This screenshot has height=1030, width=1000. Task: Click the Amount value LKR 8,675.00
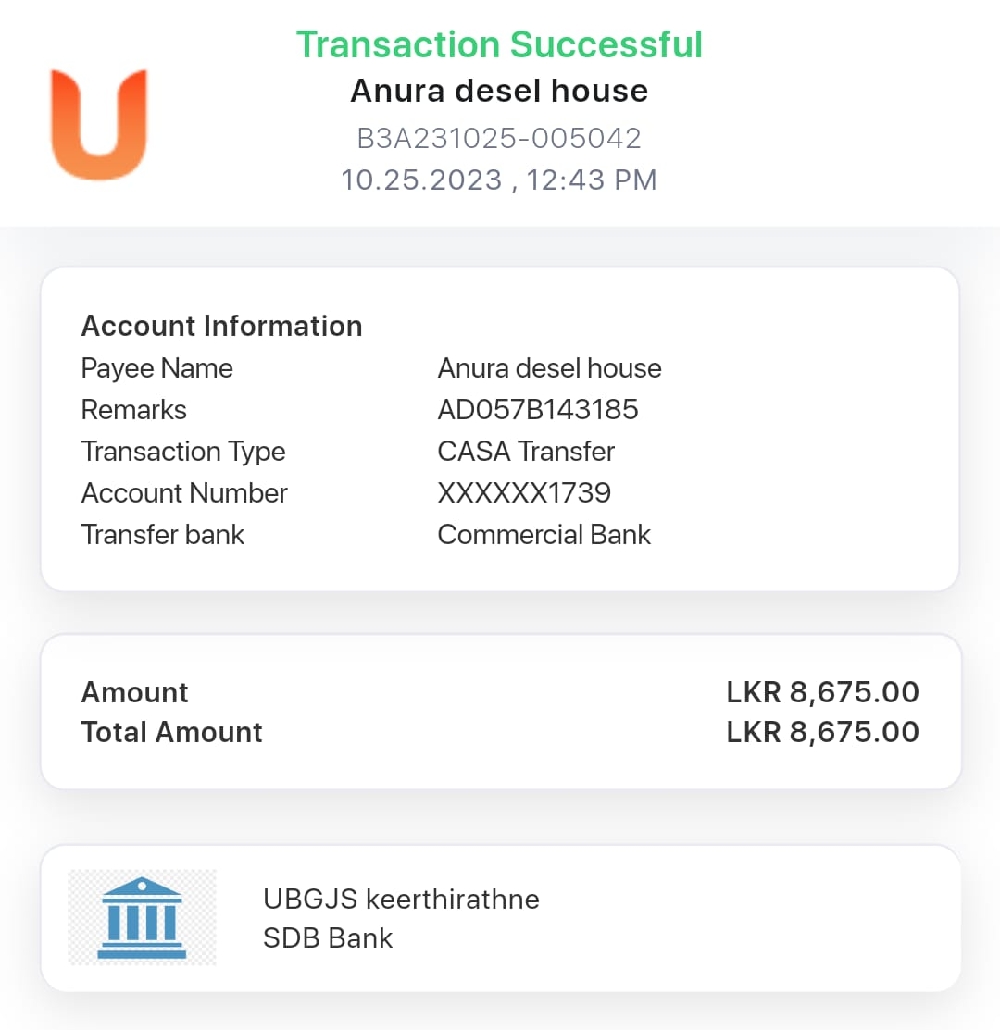(x=822, y=692)
